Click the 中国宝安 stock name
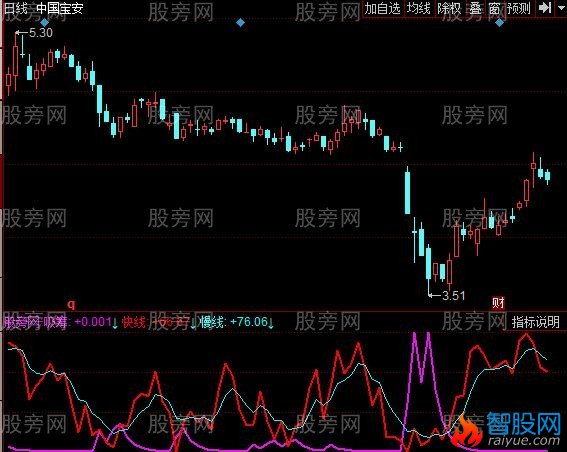Image resolution: width=567 pixels, height=452 pixels. point(60,8)
